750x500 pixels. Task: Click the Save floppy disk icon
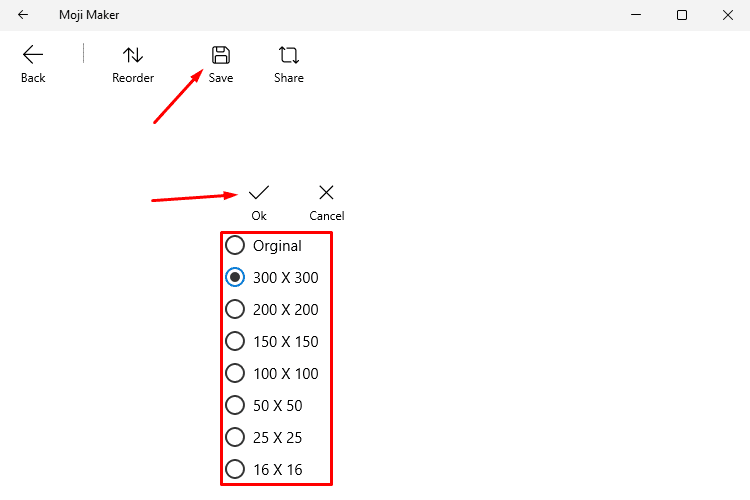click(x=221, y=56)
